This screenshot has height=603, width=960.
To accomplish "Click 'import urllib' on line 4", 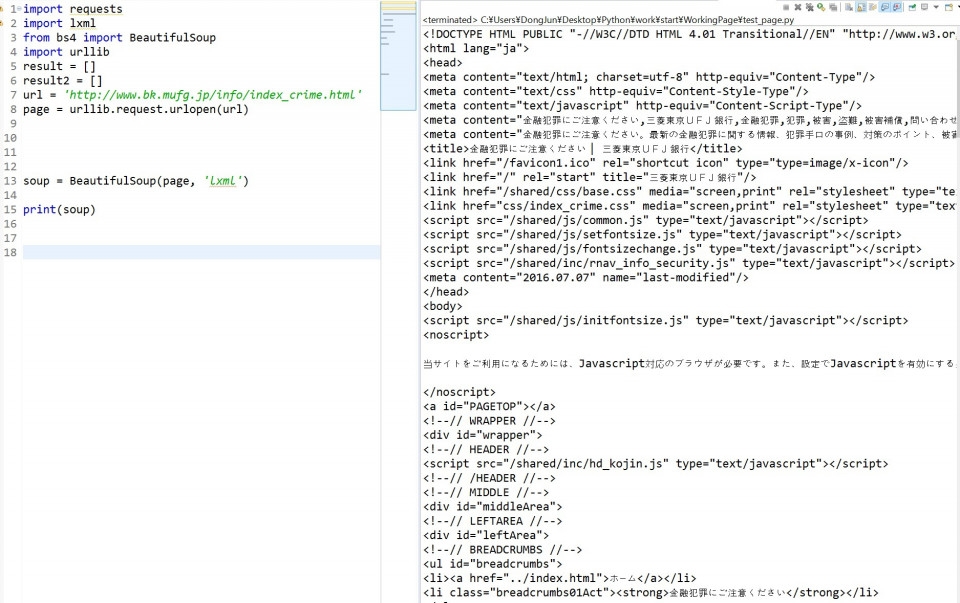I will pos(66,52).
